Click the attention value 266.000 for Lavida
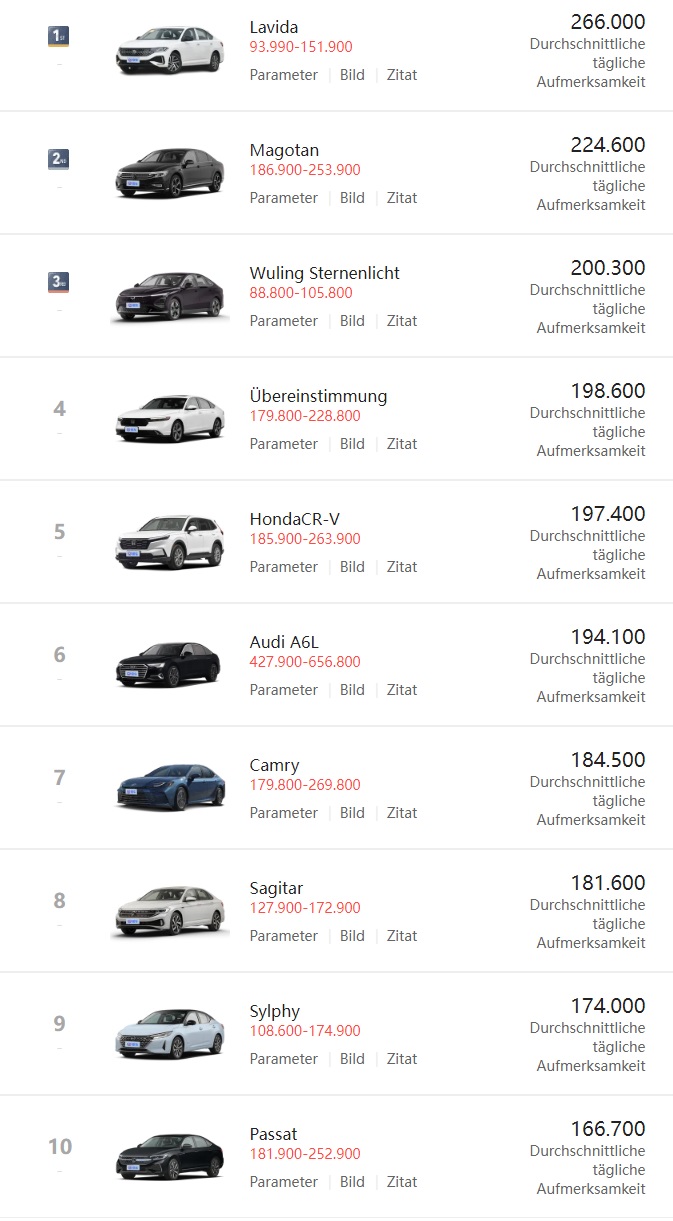Image resolution: width=673 pixels, height=1221 pixels. (x=606, y=21)
